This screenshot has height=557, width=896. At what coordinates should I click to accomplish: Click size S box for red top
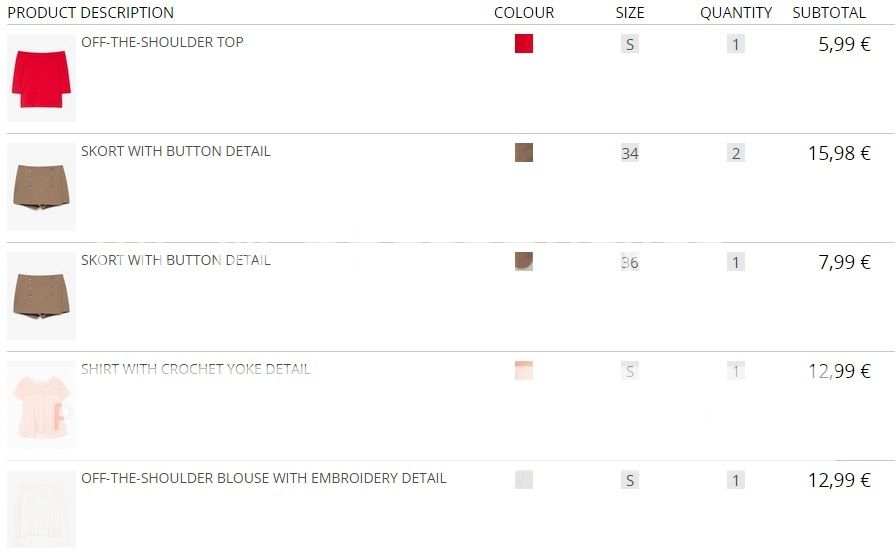click(629, 44)
